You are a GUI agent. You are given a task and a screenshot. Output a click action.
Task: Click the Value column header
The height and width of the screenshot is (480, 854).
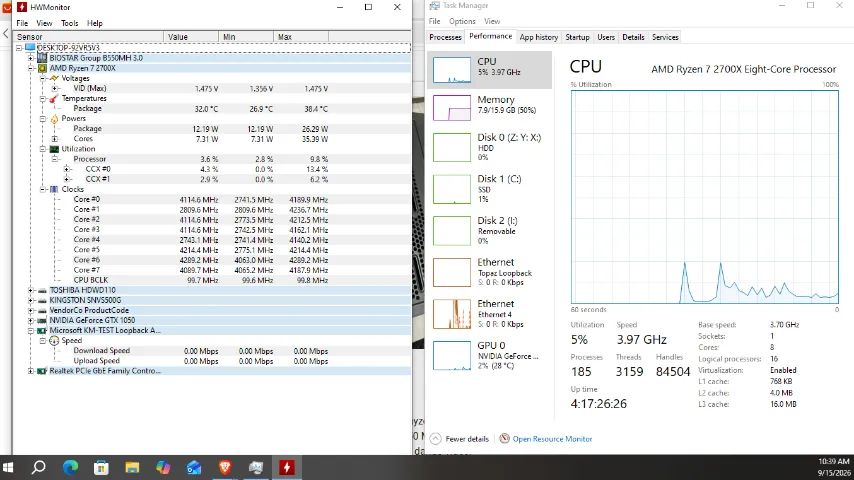(x=191, y=37)
